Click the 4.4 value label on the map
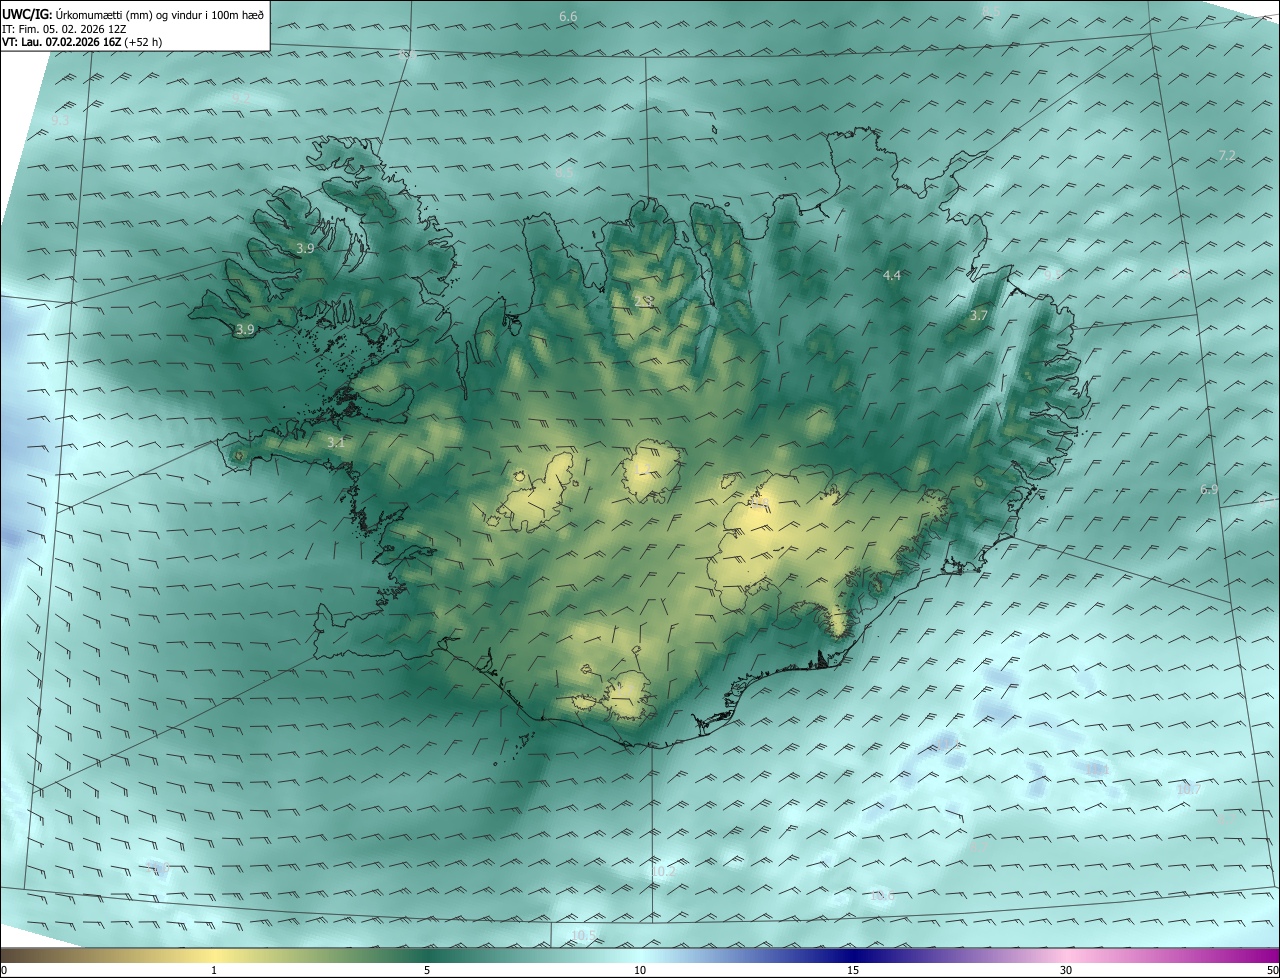 [892, 275]
